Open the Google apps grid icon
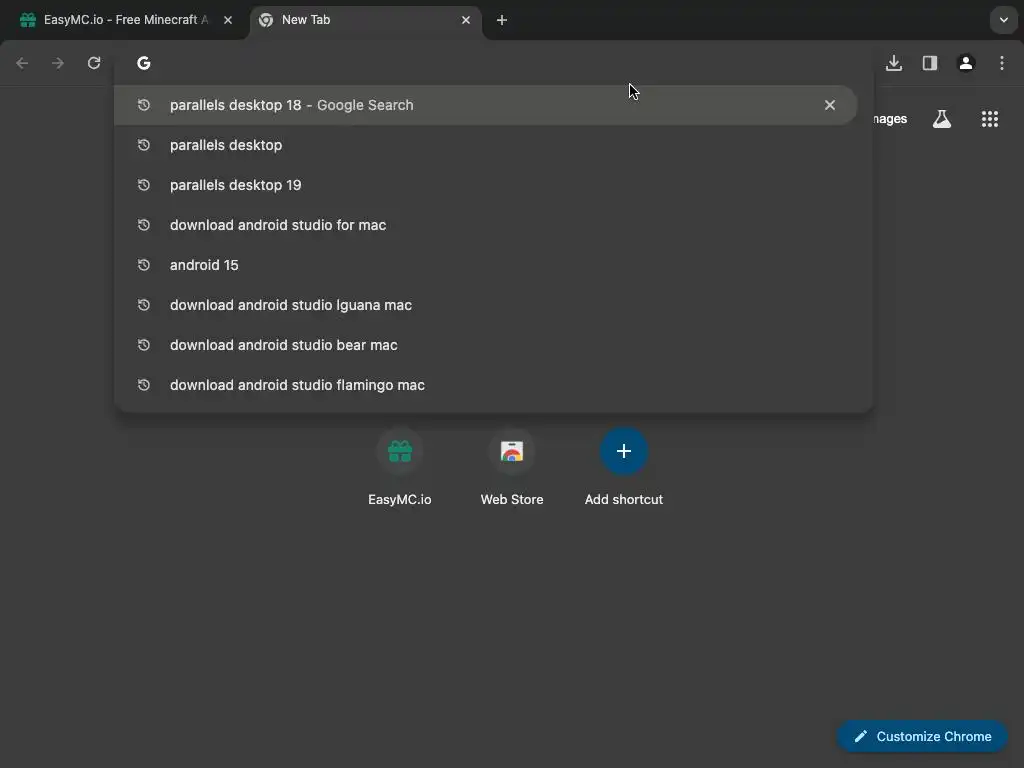1024x768 pixels. point(990,119)
